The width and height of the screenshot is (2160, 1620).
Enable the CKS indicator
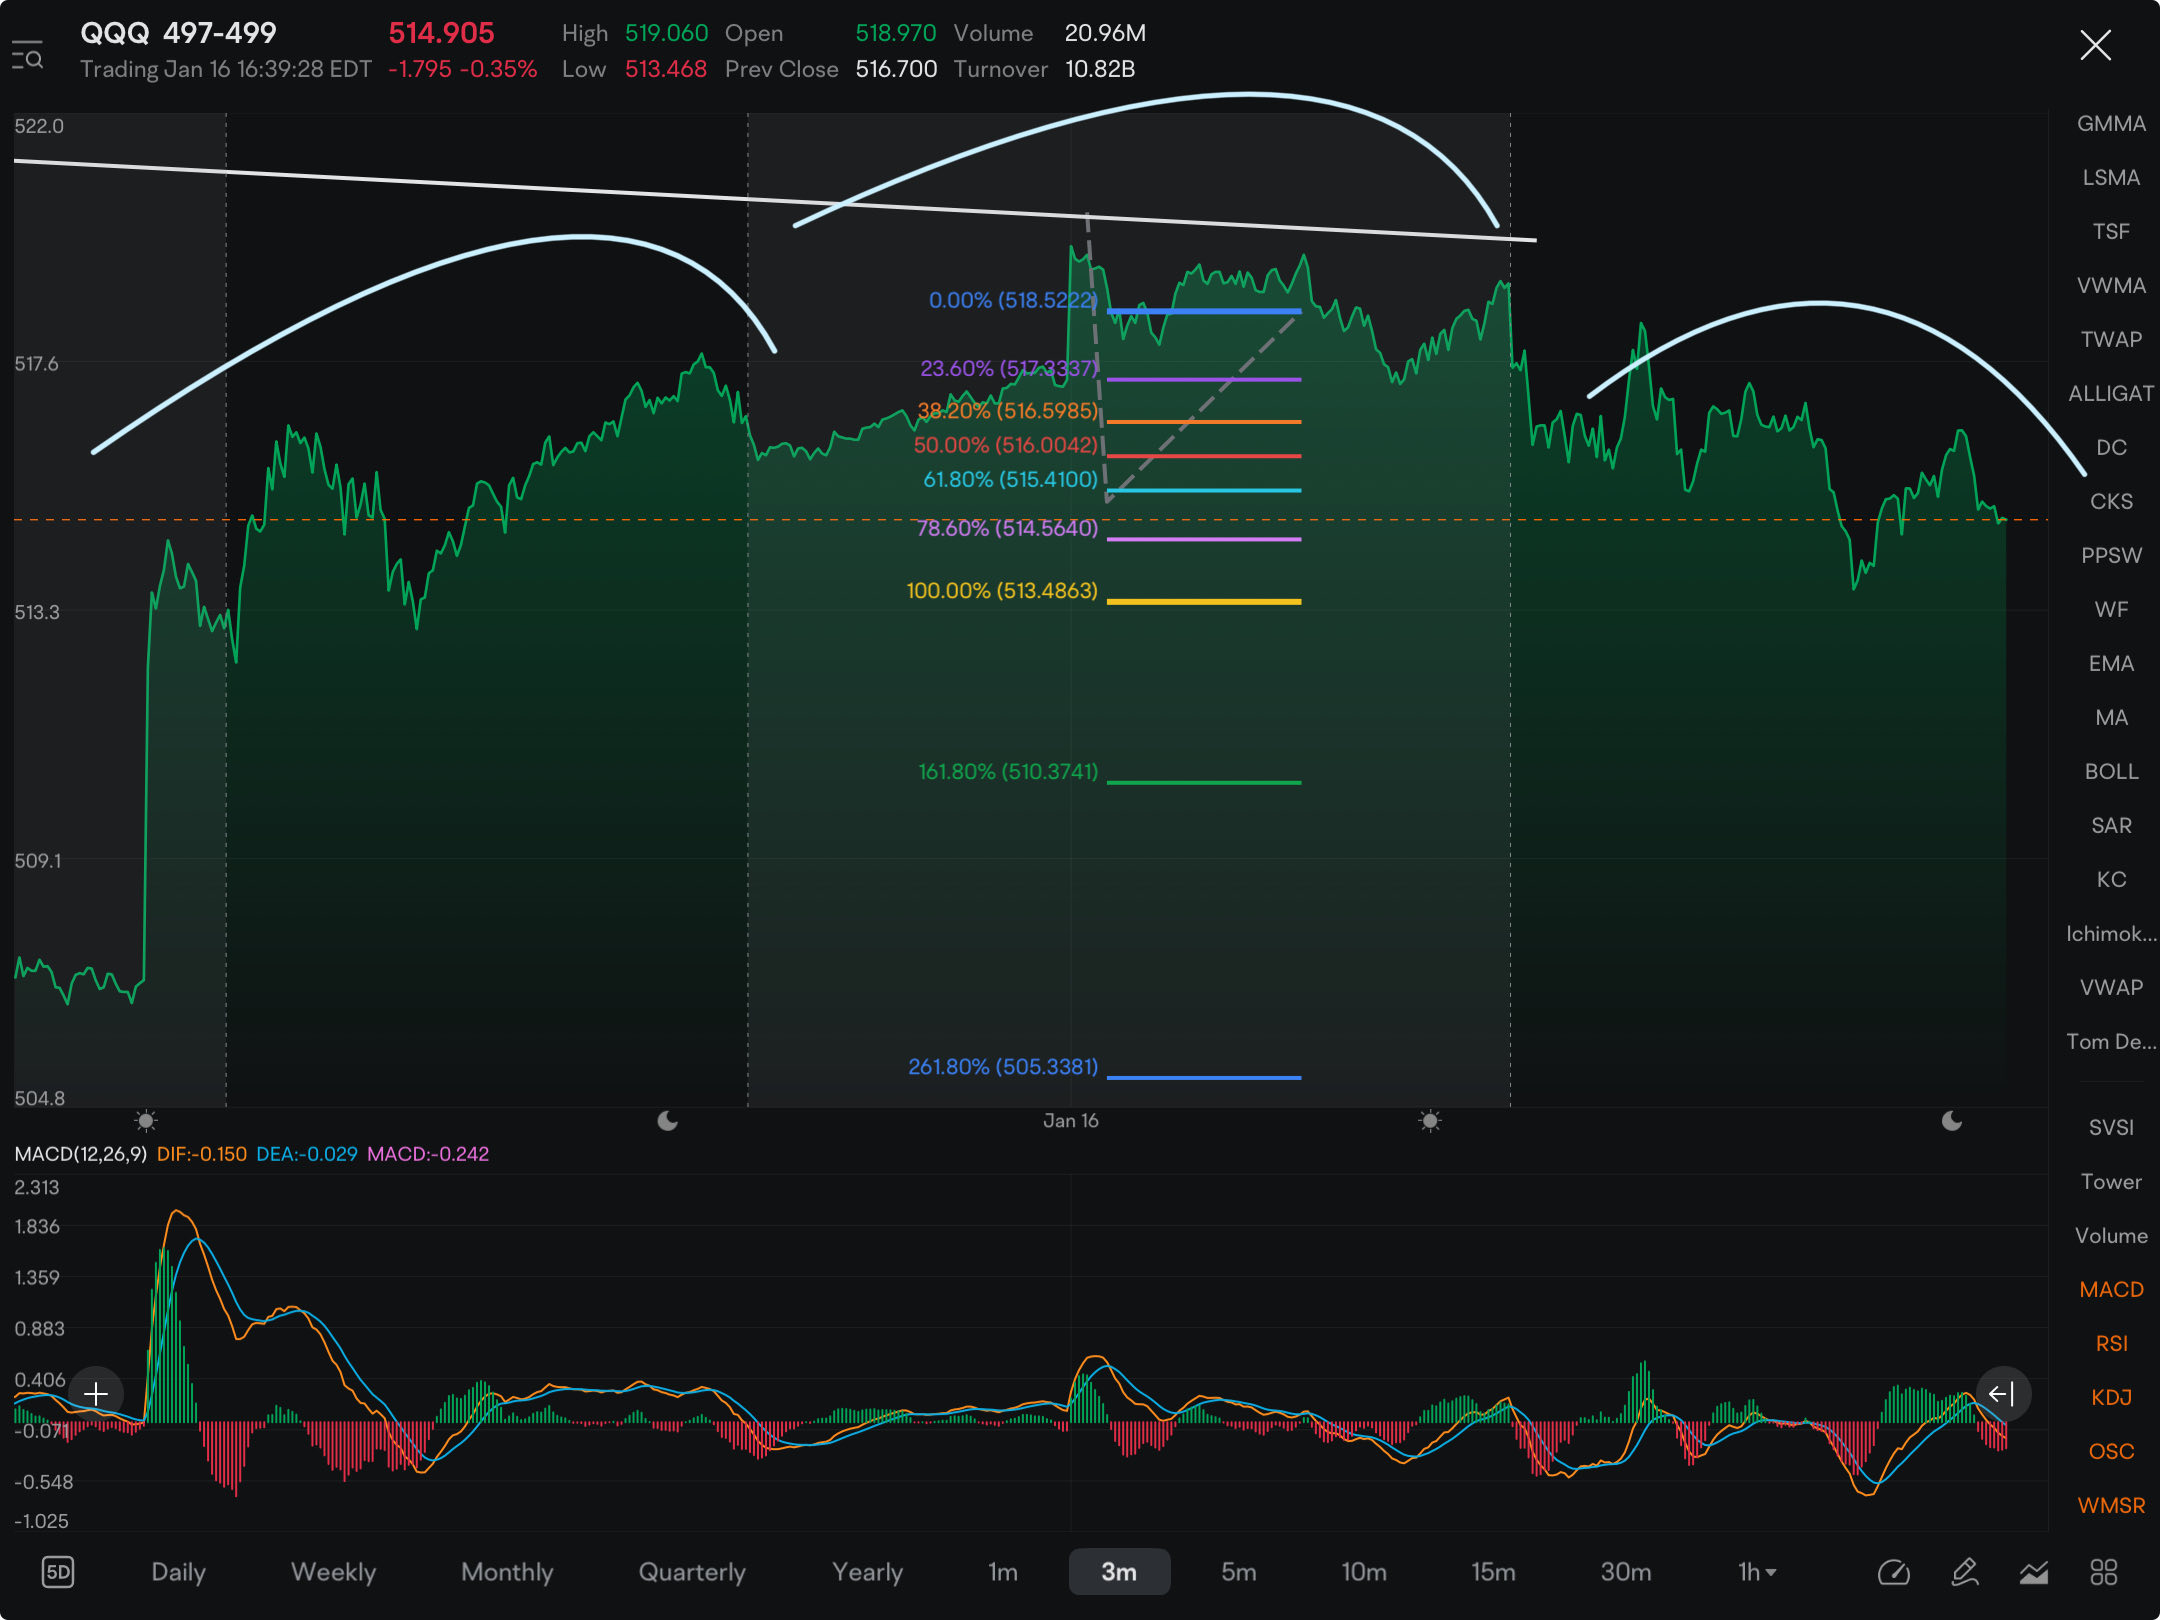2111,501
